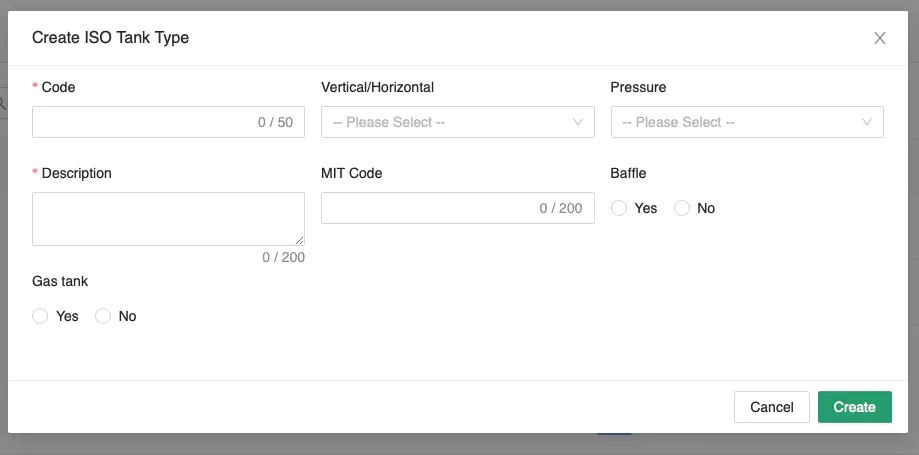The height and width of the screenshot is (455, 919).
Task: Choose Yes for Gas tank
Action: coord(40,316)
